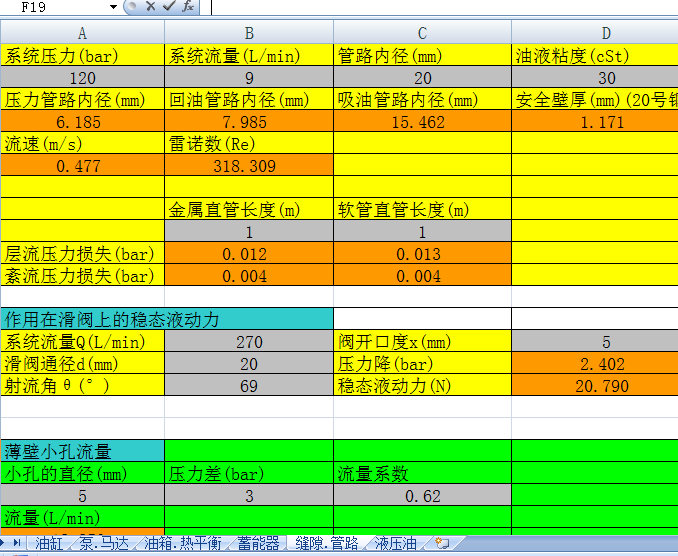
Task: Select column D header
Action: coord(595,33)
